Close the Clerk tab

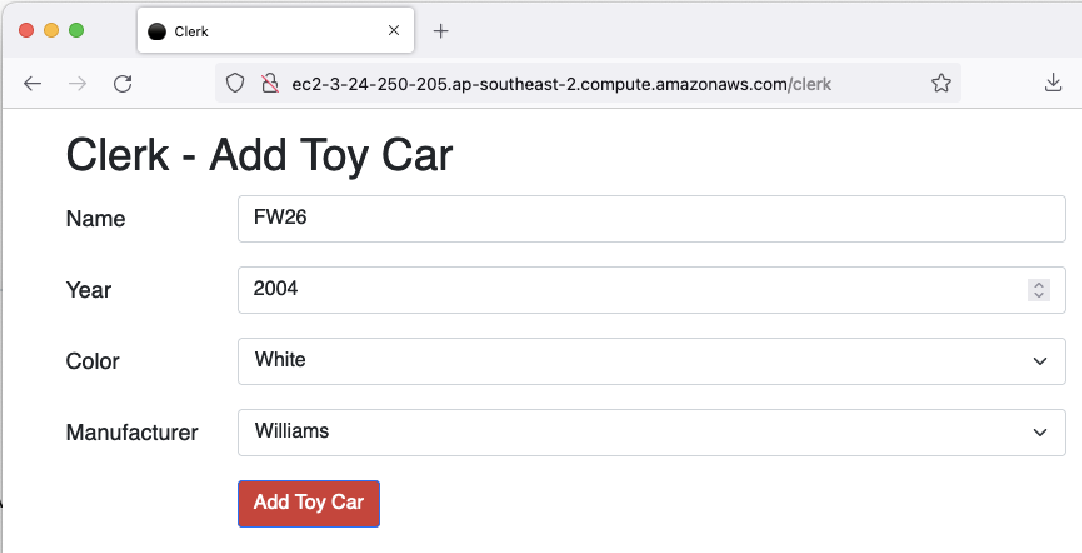click(393, 30)
